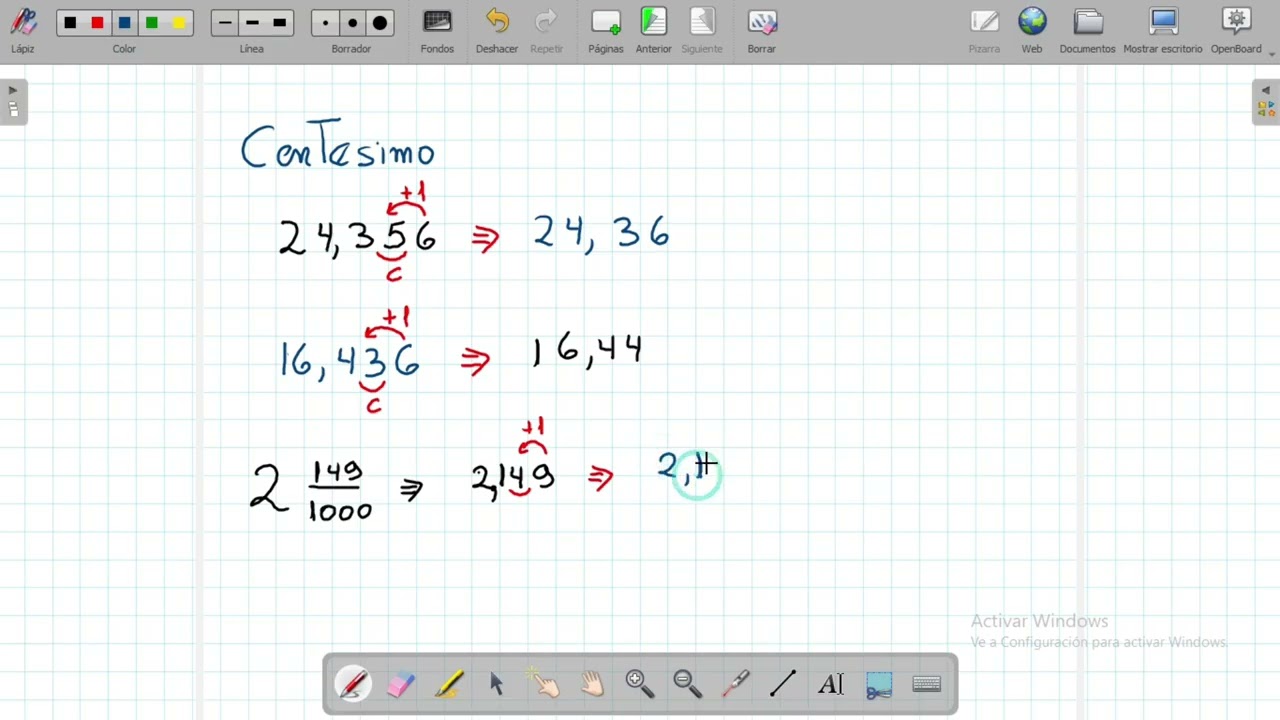
Task: Click Mostrar escritorio to show desktop
Action: tap(1163, 30)
